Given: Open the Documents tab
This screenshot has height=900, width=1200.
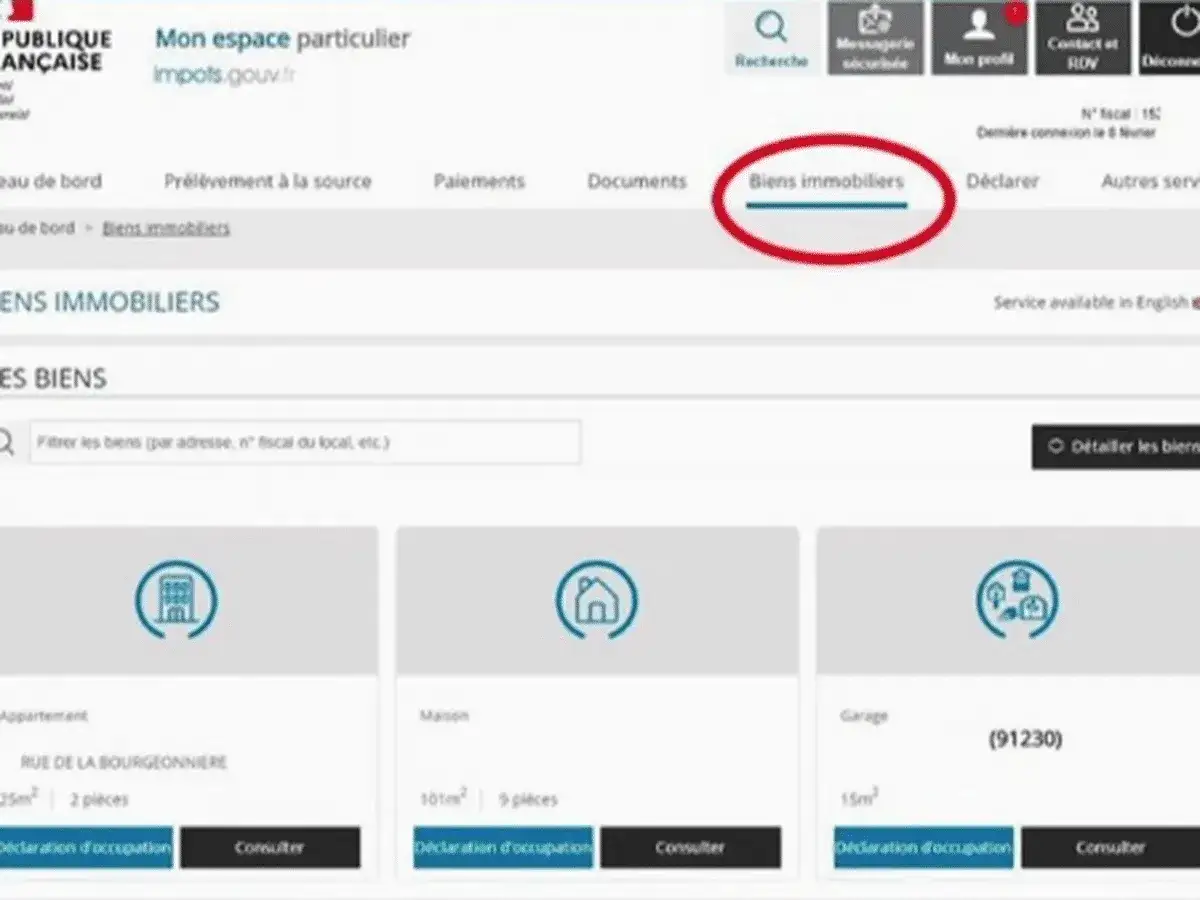Looking at the screenshot, I should pos(637,182).
